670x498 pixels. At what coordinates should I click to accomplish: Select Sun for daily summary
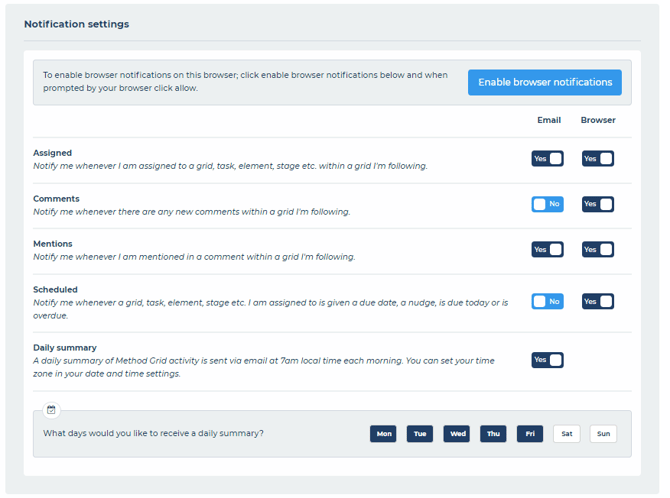point(603,434)
